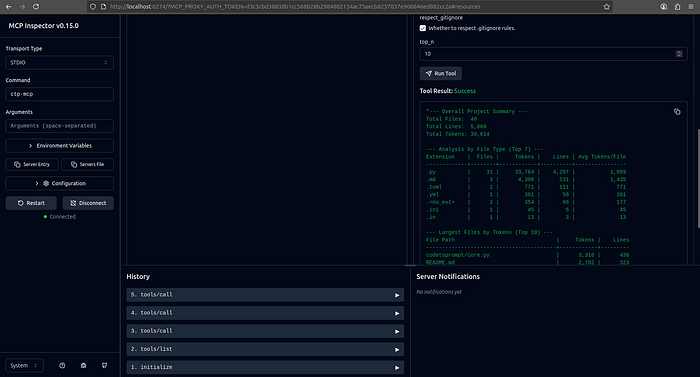
Task: Open the Transport Type STDIO dropdown
Action: point(59,63)
